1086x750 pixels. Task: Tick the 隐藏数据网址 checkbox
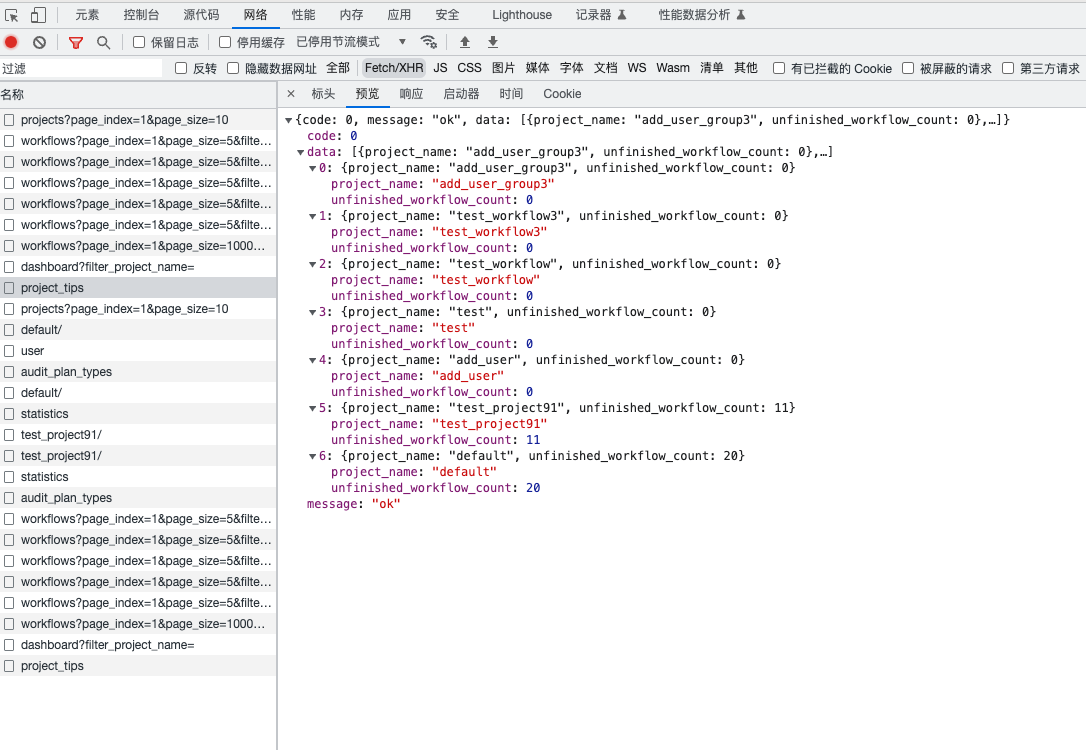click(x=233, y=68)
